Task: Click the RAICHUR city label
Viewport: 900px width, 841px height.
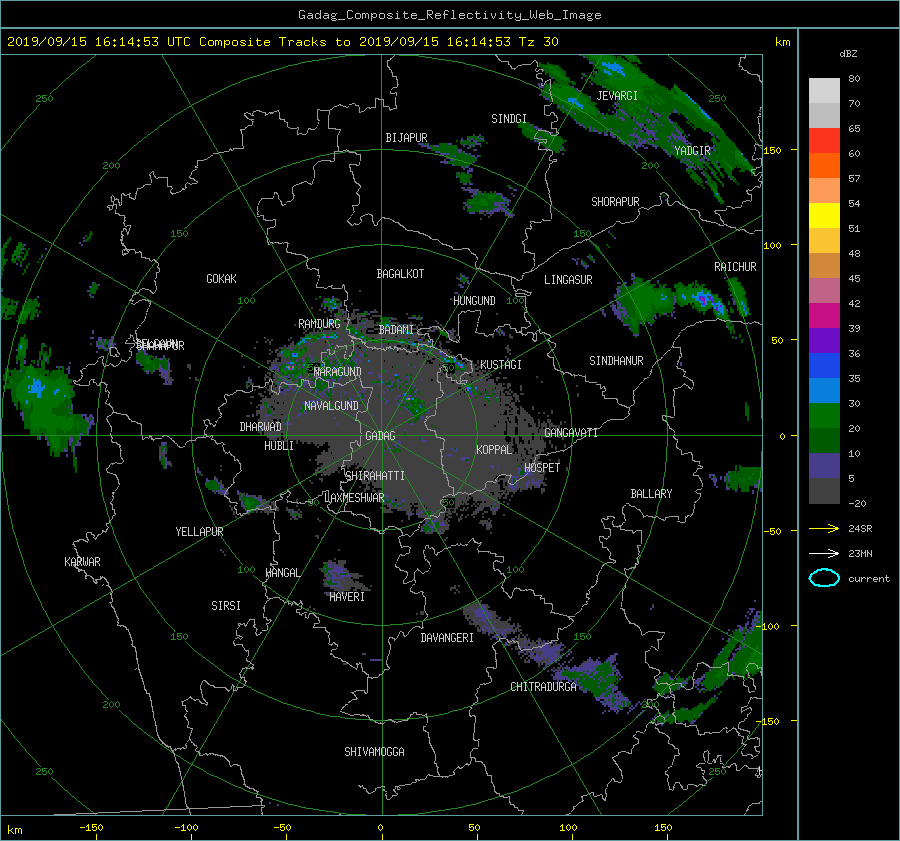Action: pos(735,267)
